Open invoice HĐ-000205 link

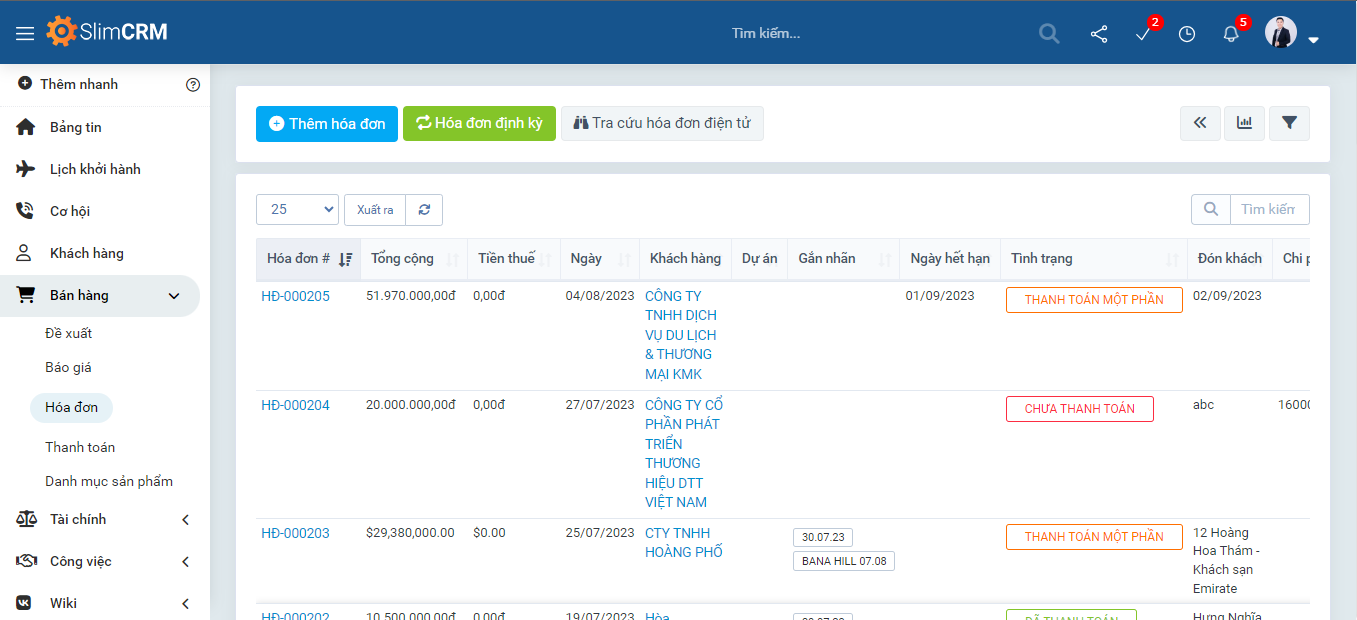click(295, 296)
